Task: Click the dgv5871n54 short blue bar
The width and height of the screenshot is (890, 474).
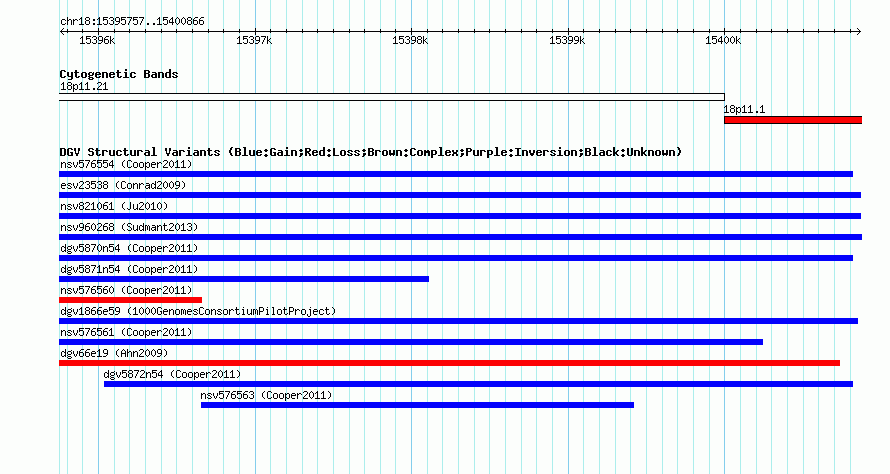Action: (x=244, y=279)
